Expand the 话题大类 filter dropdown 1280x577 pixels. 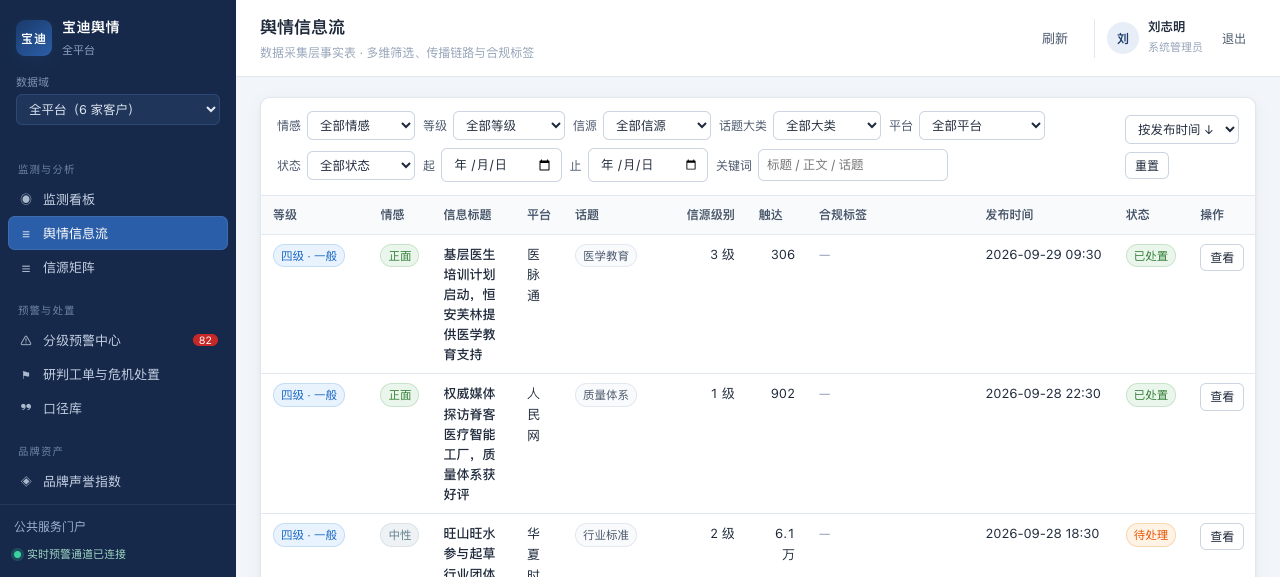[x=827, y=125]
